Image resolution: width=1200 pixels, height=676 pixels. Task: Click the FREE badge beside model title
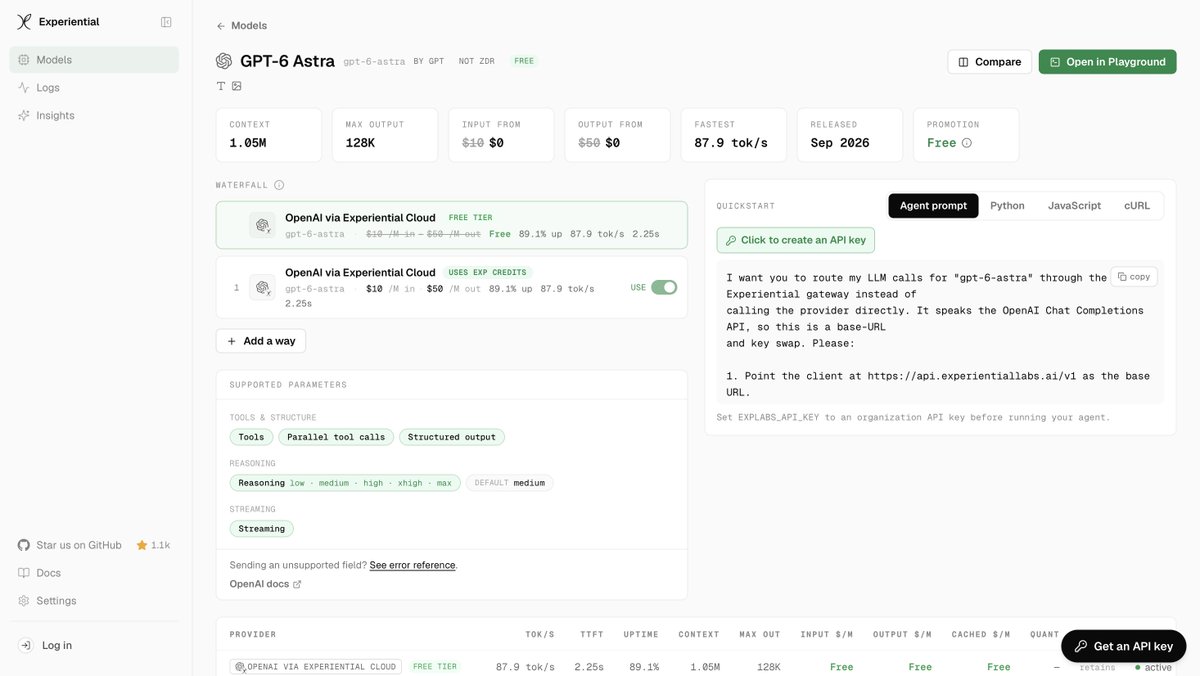pos(524,61)
